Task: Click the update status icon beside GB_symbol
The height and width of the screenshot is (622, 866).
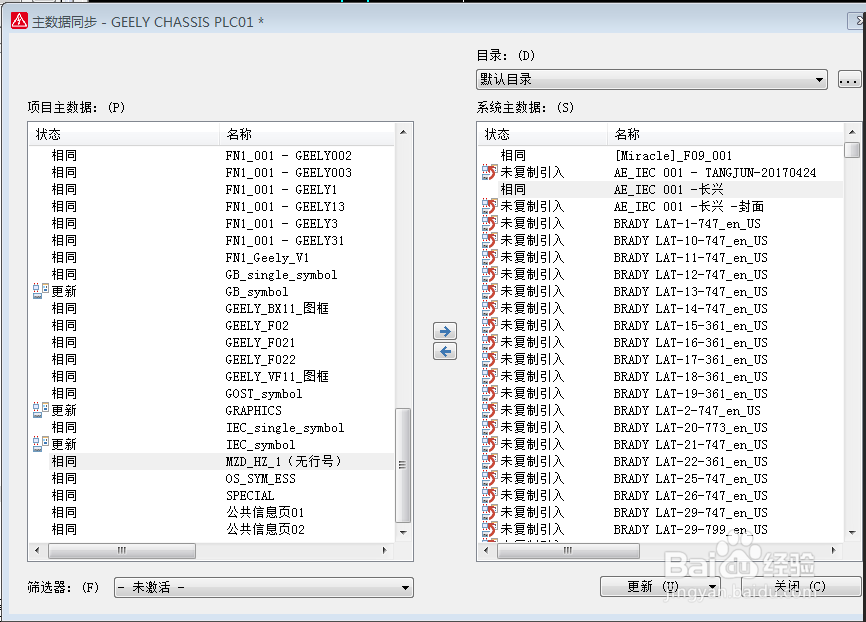Action: pyautogui.click(x=40, y=291)
